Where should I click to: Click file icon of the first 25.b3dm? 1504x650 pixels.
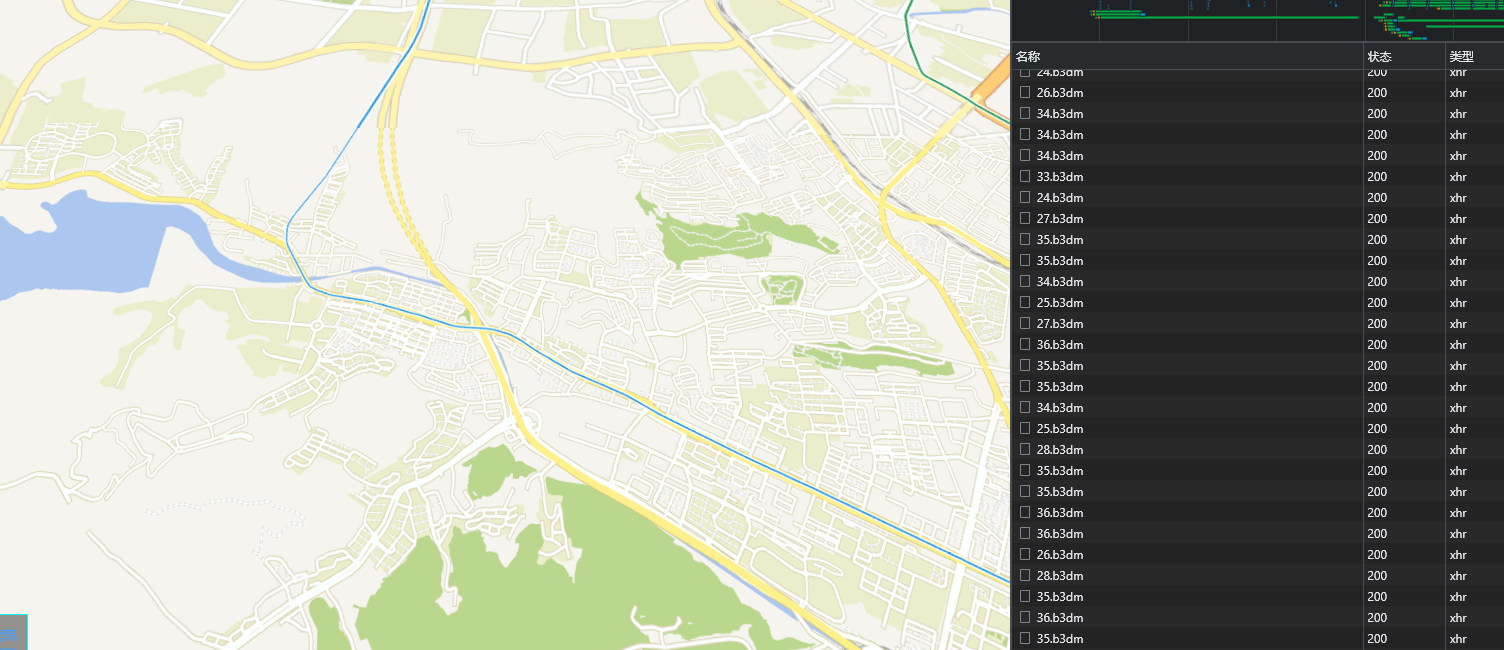click(x=1025, y=303)
